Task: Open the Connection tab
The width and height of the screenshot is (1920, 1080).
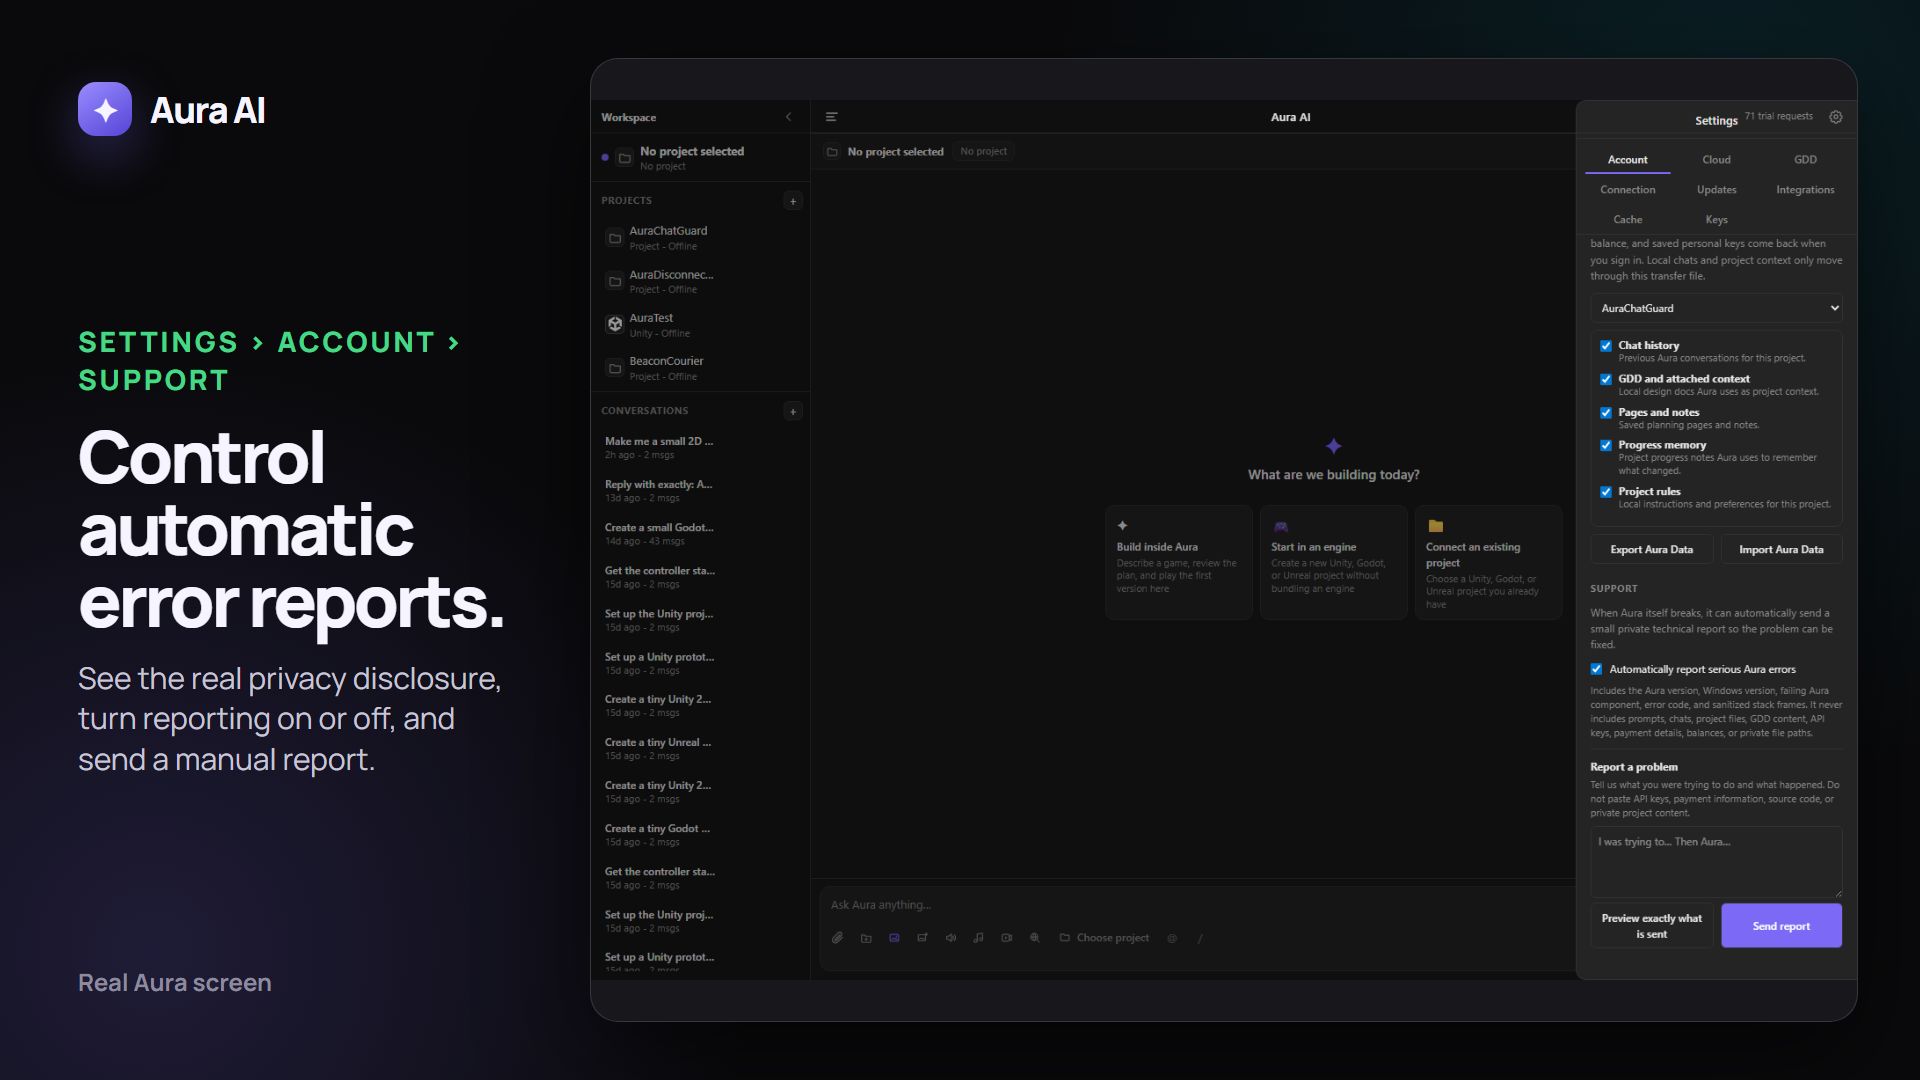Action: click(1627, 190)
